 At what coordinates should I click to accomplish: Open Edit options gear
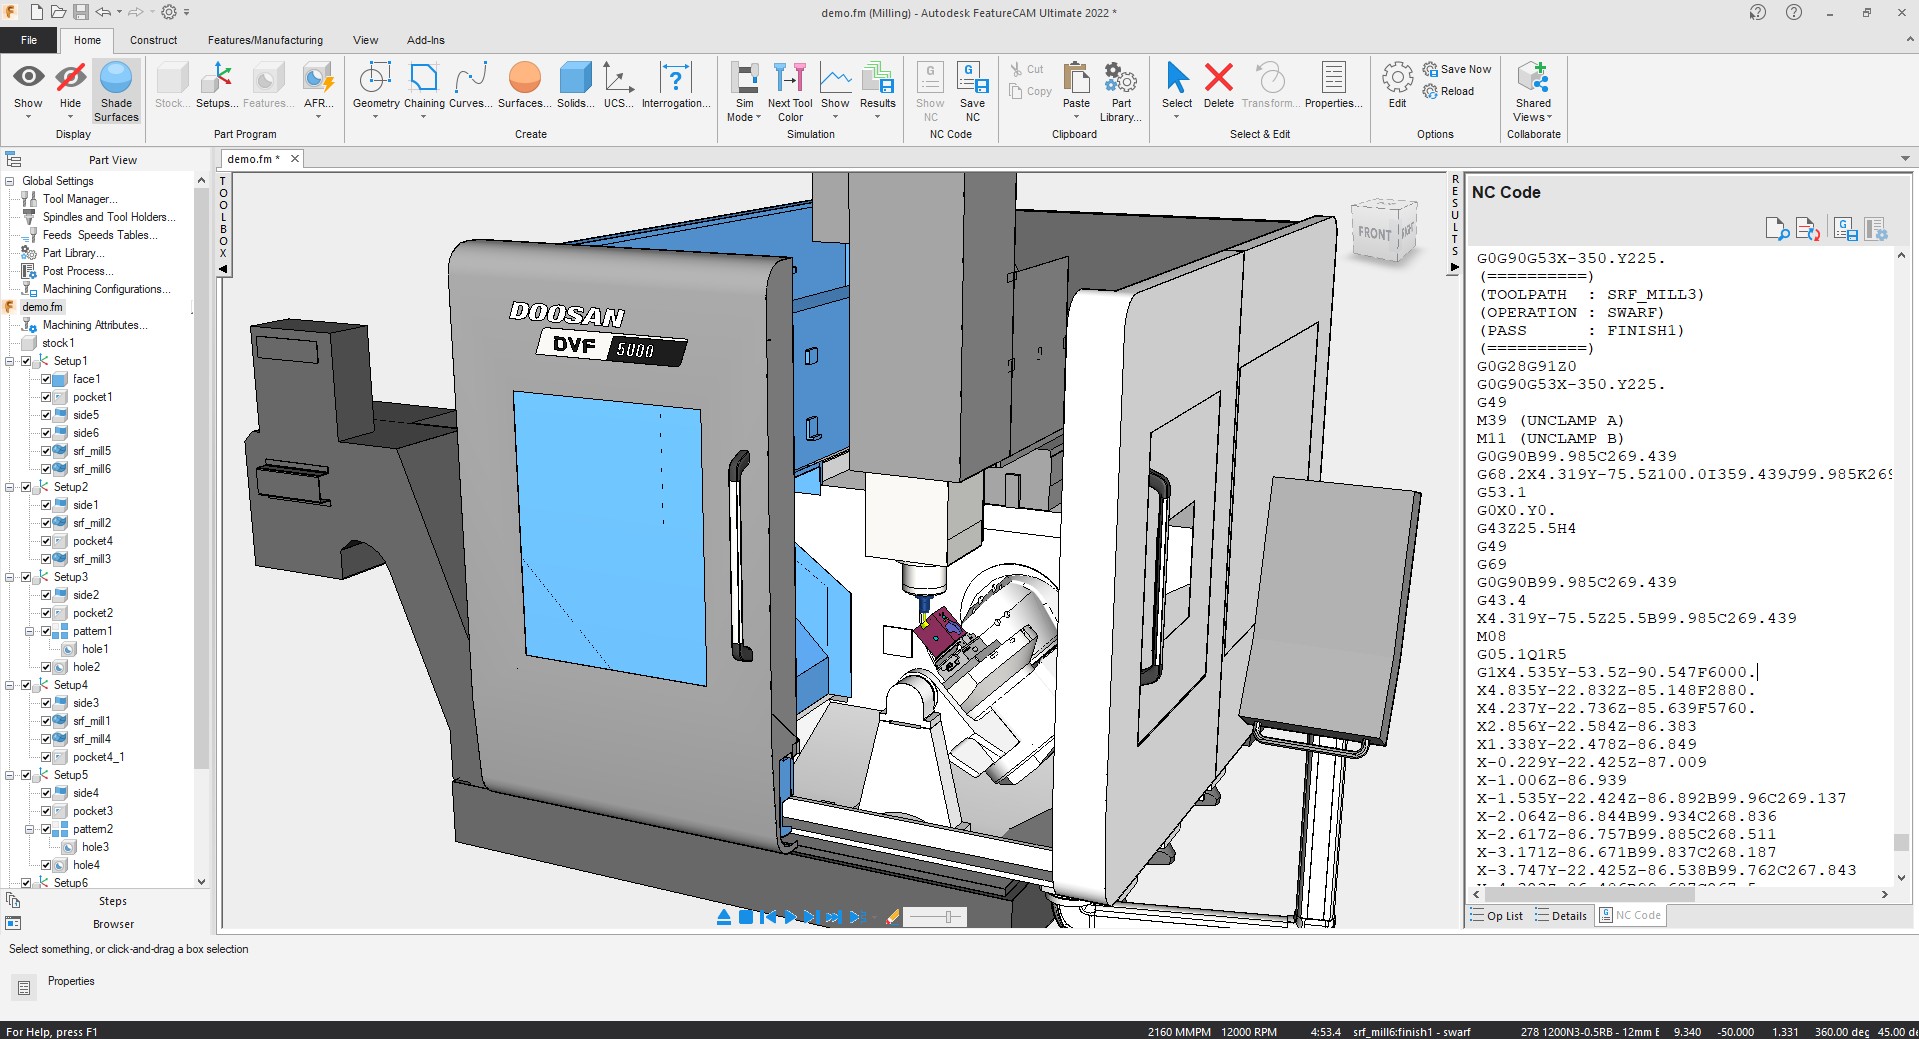1397,78
